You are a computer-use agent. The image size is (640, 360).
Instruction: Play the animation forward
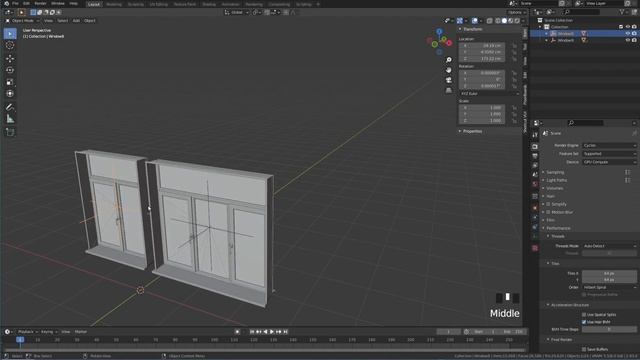272,332
